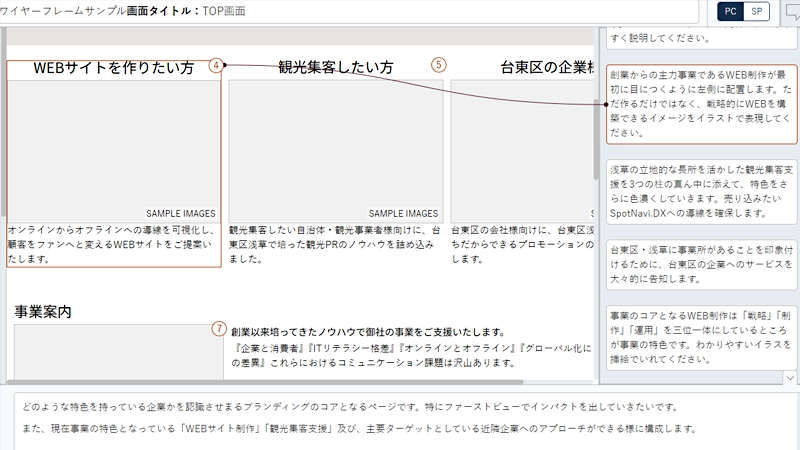The height and width of the screenshot is (450, 800).
Task: Click the 観光集客したい方 heading
Action: click(x=335, y=68)
